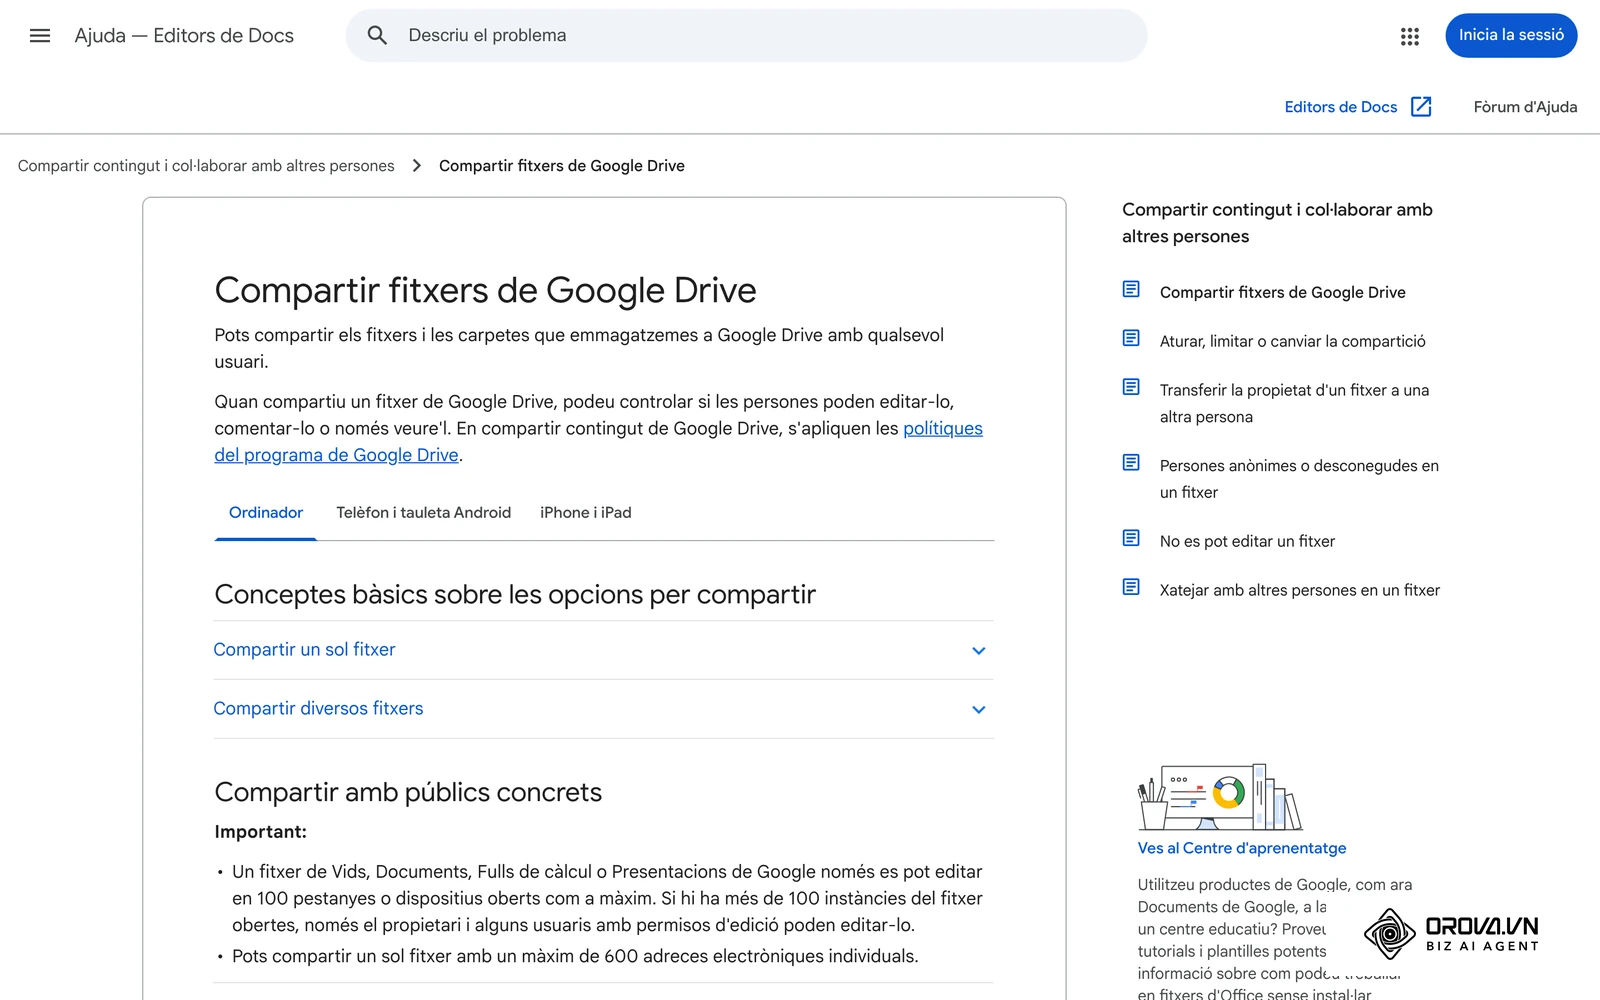Open Transferir la propietat d'un fitxer article
This screenshot has height=1000, width=1600.
point(1294,403)
